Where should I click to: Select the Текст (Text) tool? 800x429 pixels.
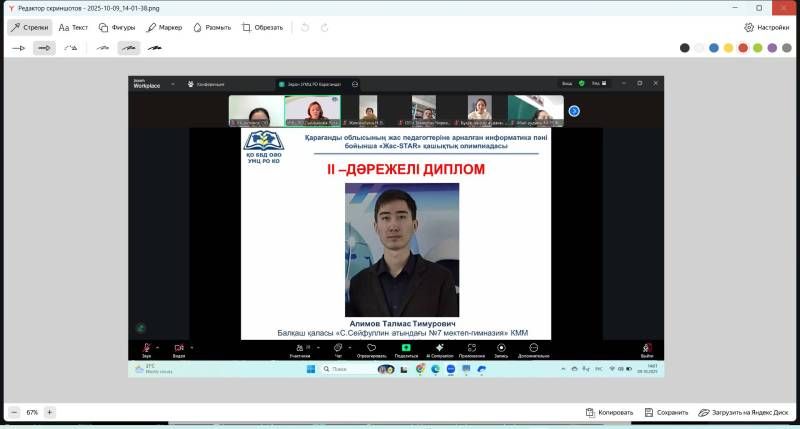click(x=74, y=27)
